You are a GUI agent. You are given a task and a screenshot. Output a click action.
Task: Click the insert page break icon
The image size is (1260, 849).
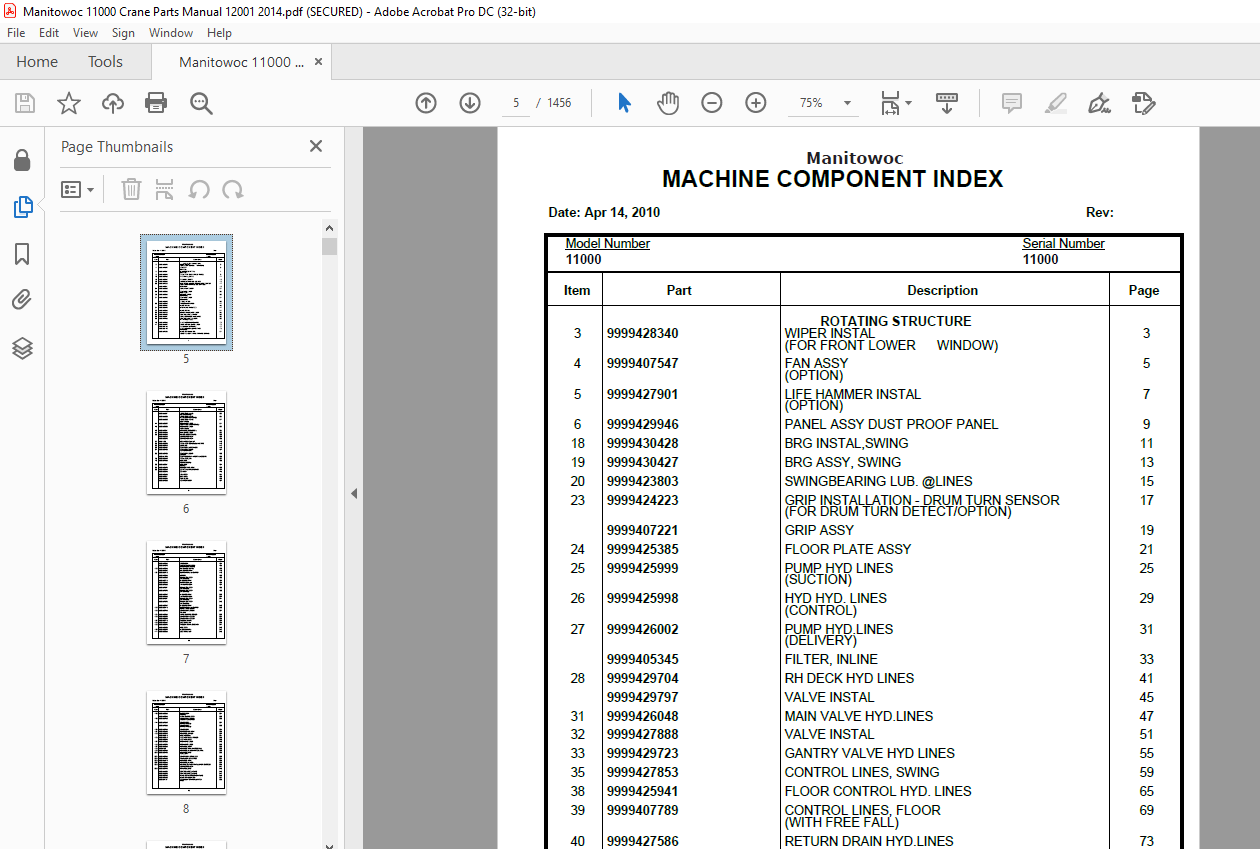165,189
